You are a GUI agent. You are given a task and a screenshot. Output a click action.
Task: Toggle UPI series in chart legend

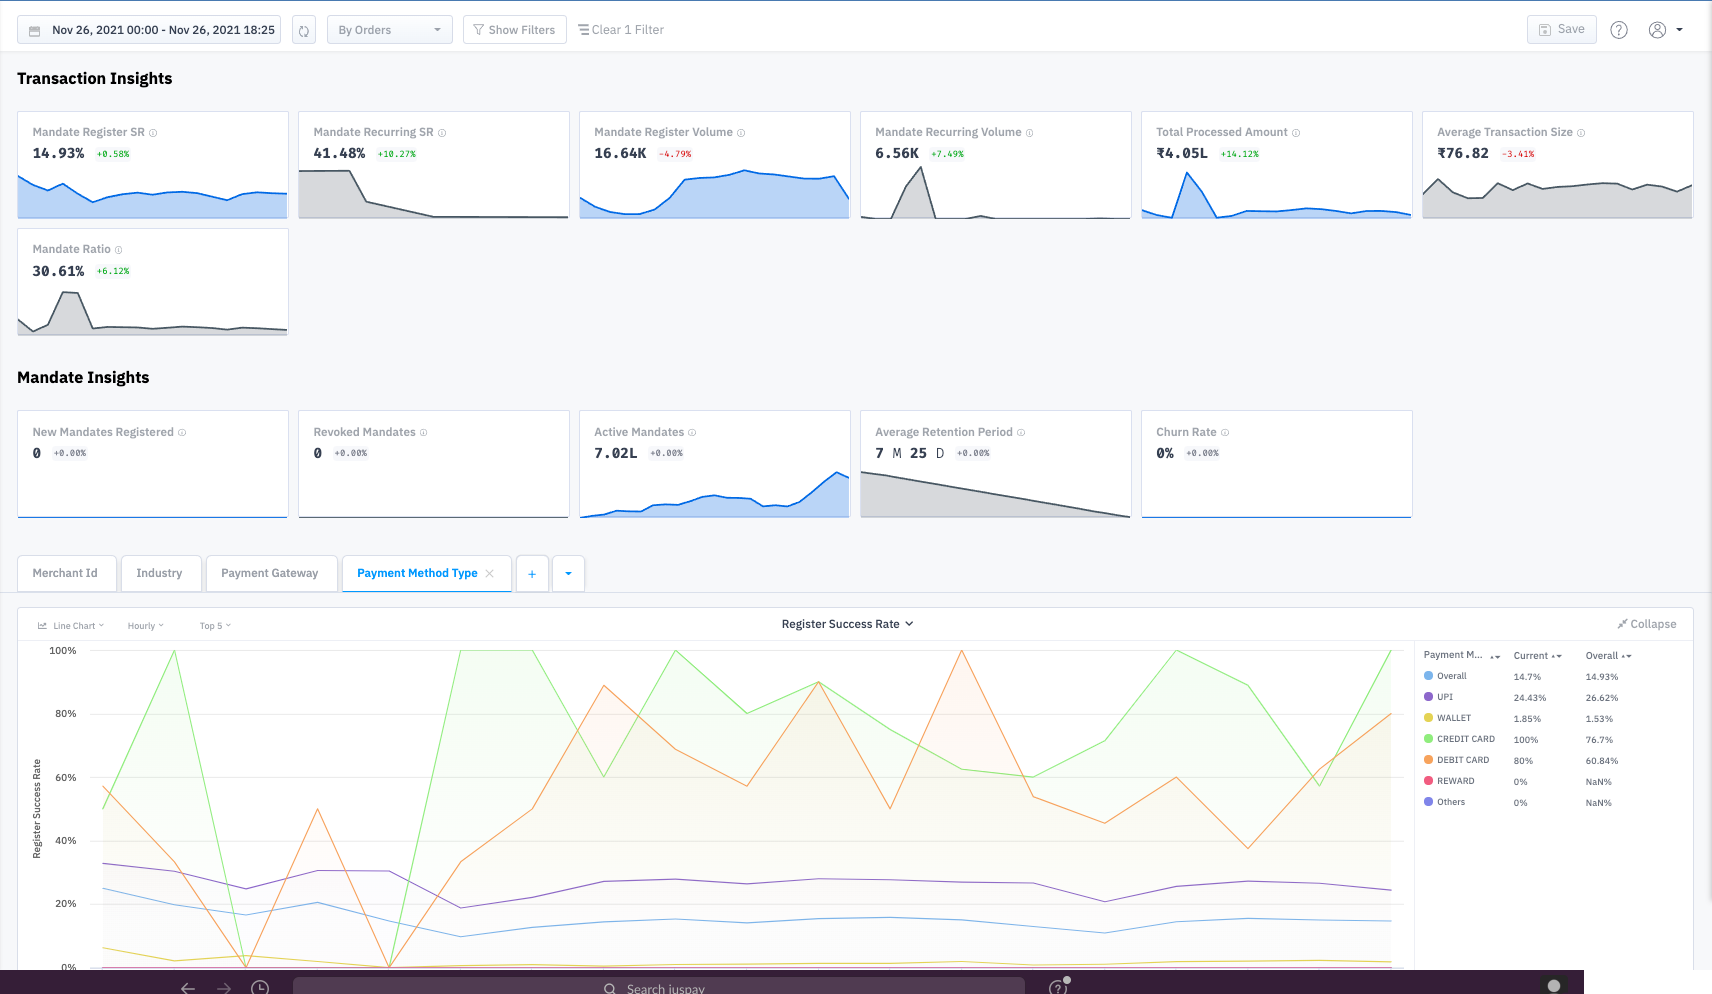click(x=1439, y=697)
